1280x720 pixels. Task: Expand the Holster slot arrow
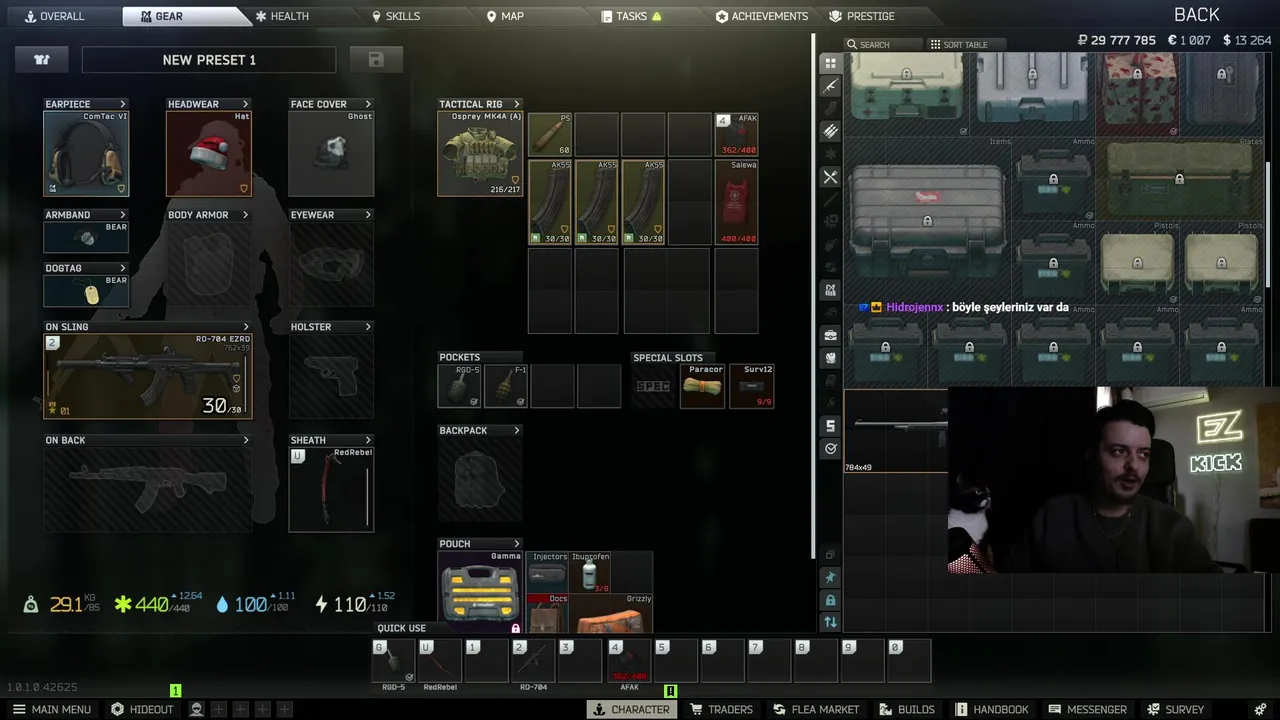368,327
